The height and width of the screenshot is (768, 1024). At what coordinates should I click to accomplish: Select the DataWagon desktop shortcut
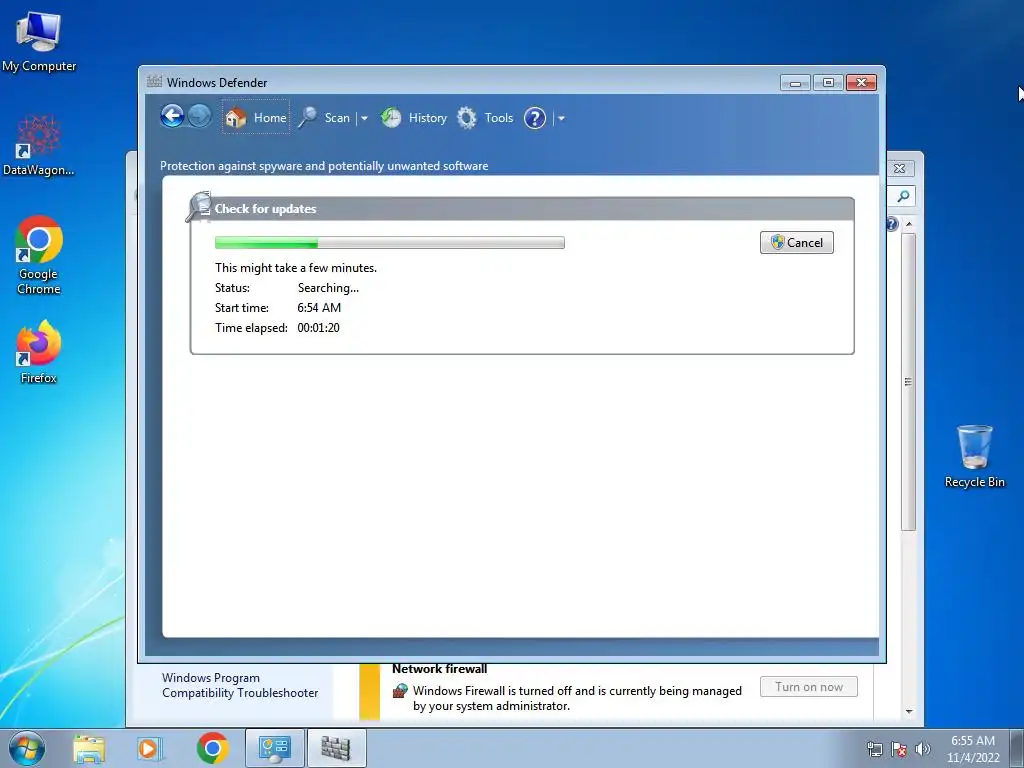39,146
